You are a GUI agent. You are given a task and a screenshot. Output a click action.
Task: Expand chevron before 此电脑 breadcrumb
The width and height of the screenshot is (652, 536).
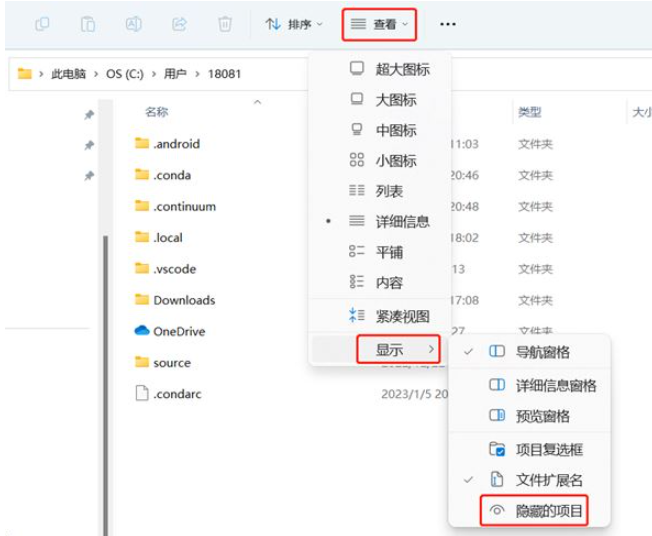coord(41,74)
